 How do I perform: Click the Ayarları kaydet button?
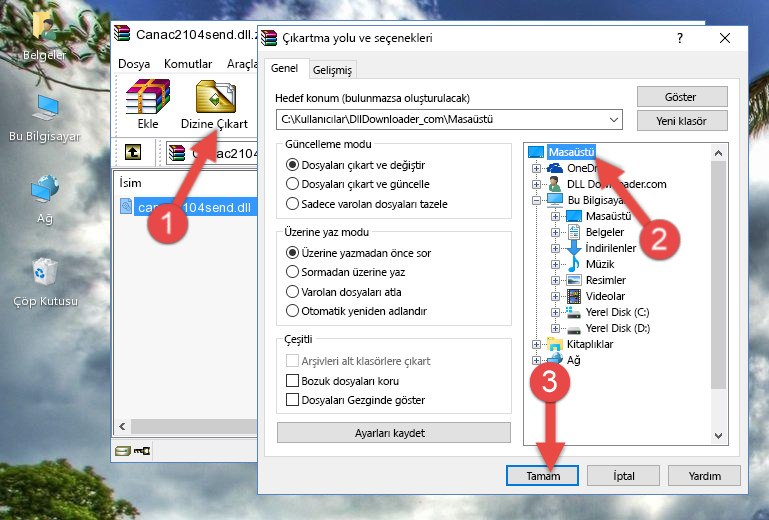pos(393,433)
